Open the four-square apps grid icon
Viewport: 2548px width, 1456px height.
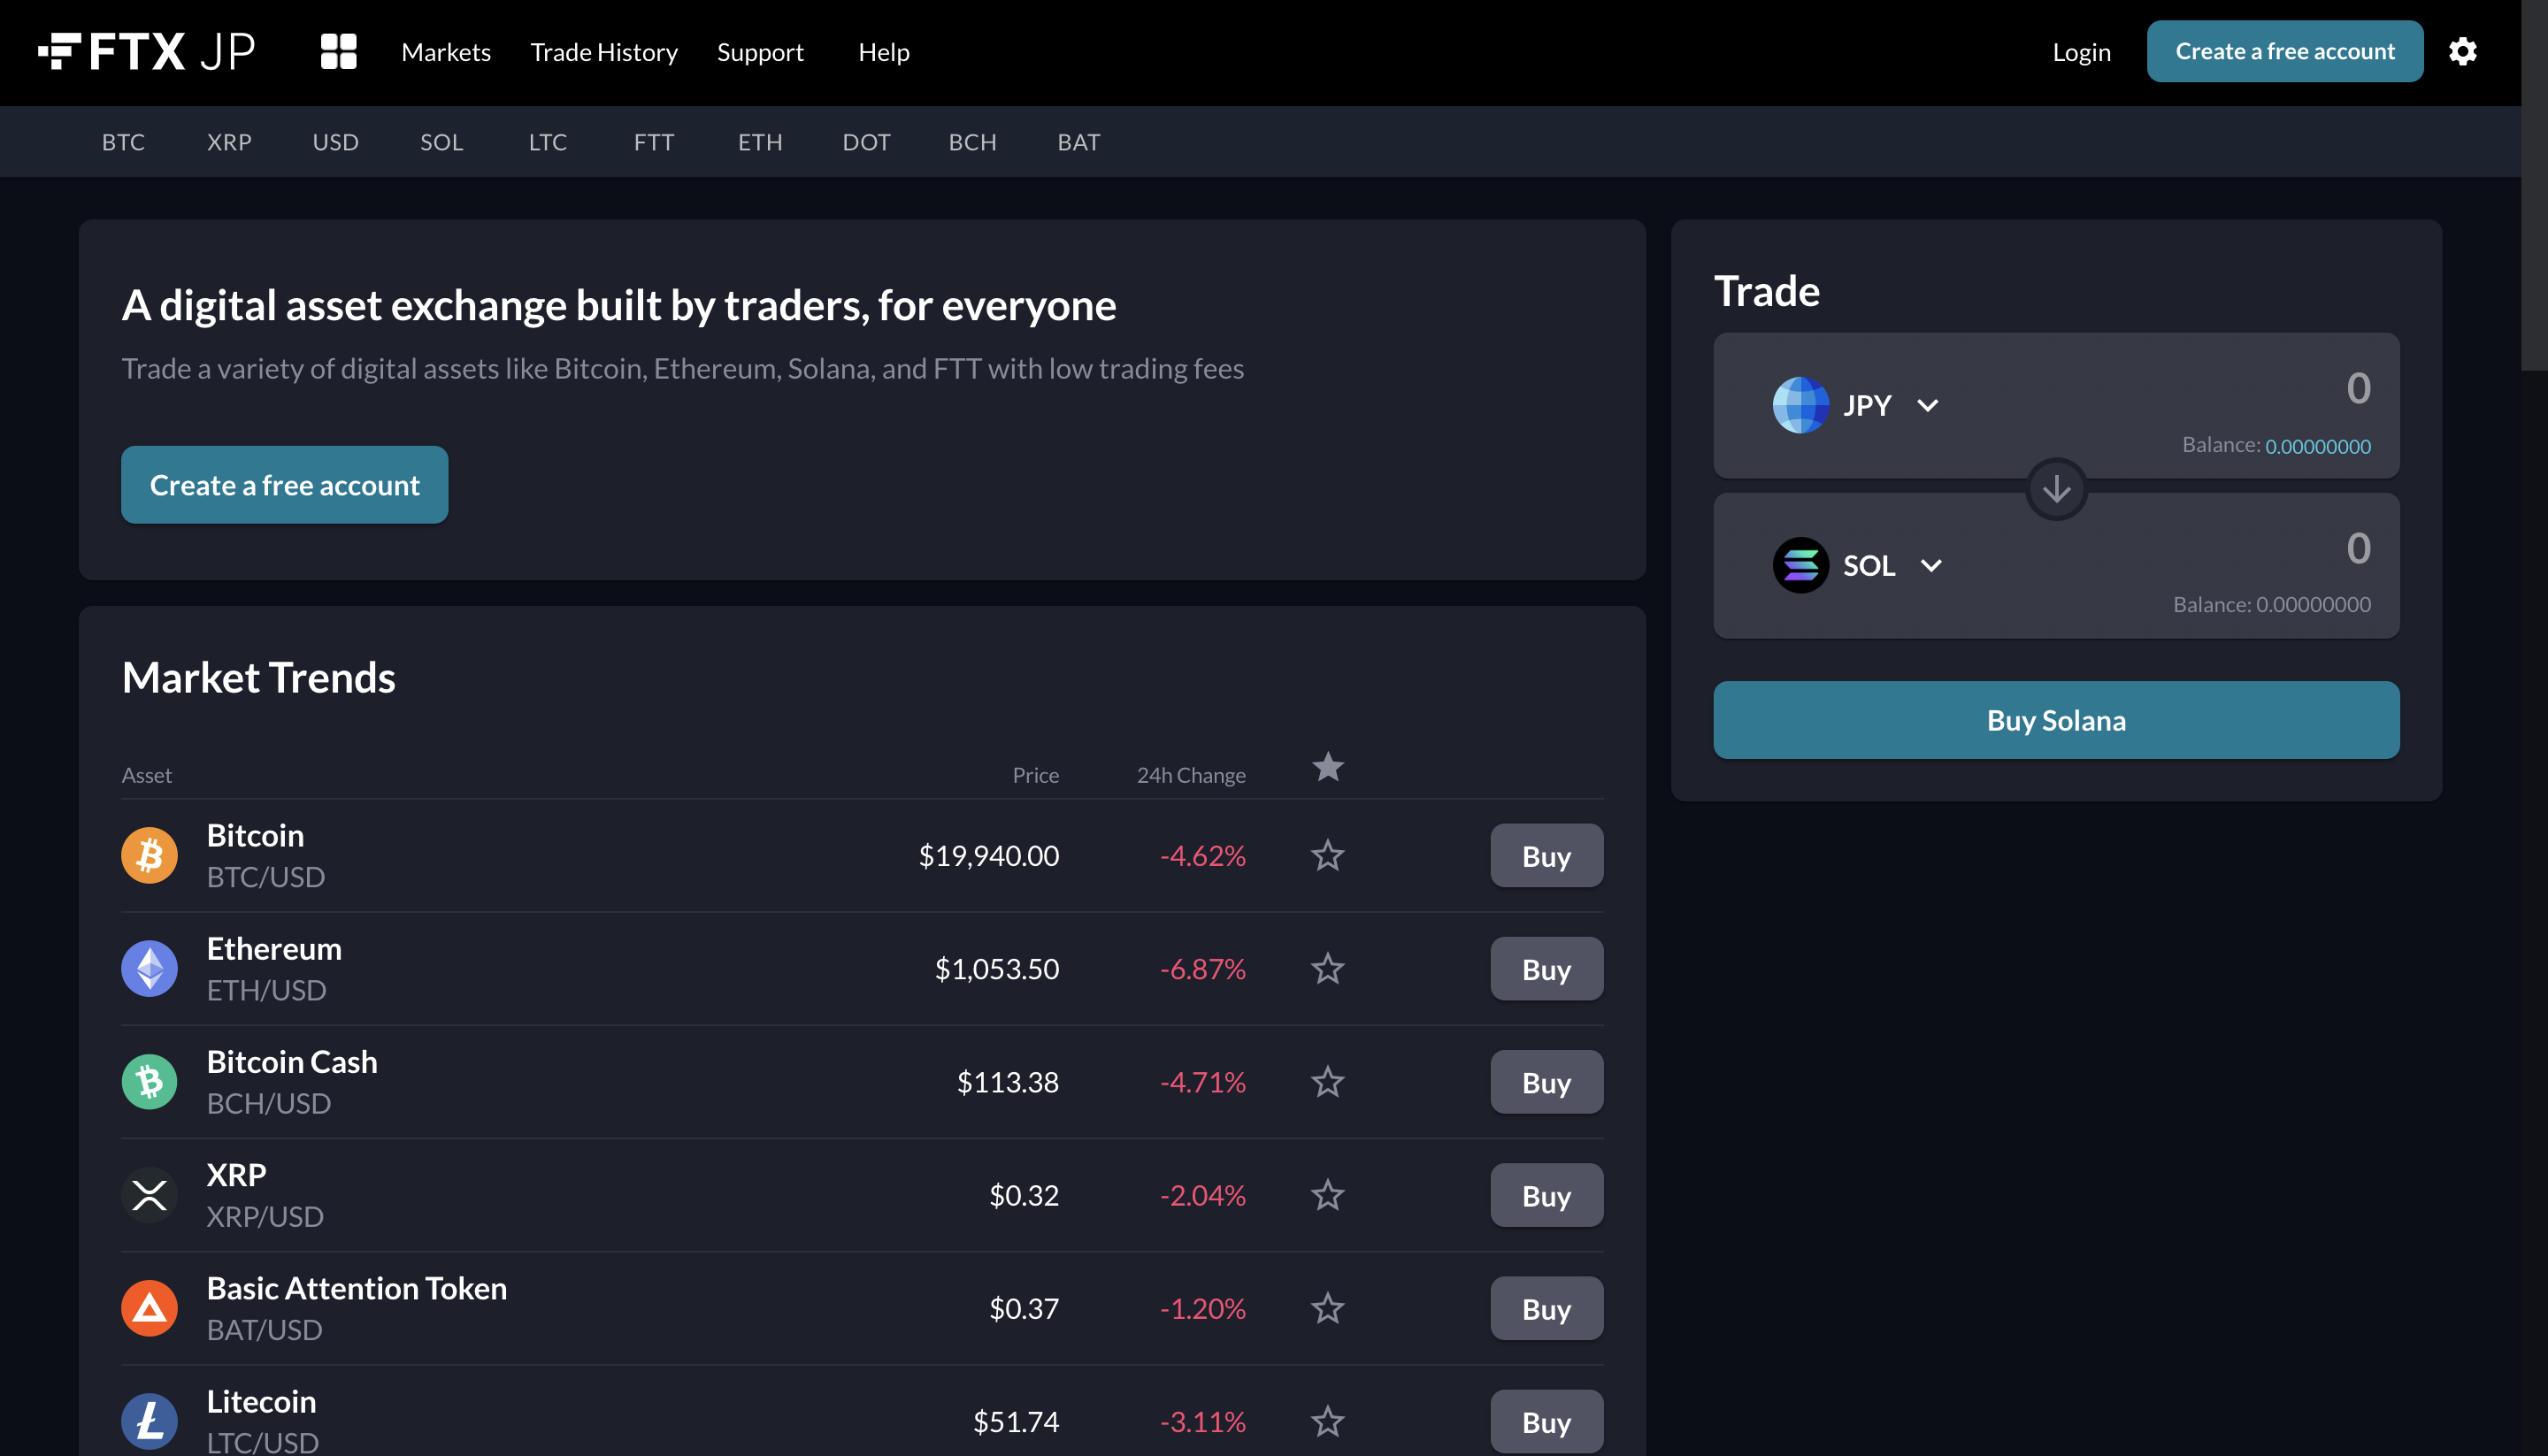(338, 51)
